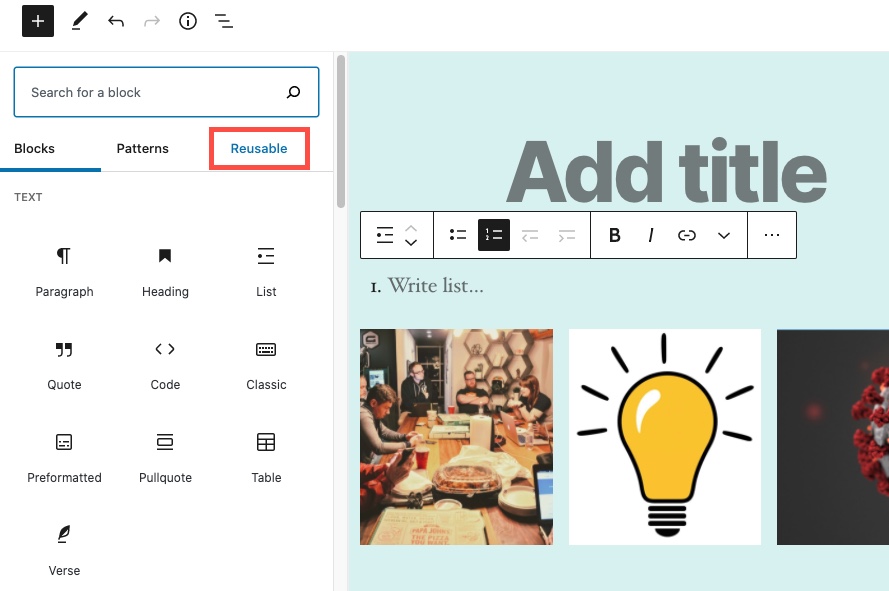Switch to the Blocks tab
The height and width of the screenshot is (591, 889).
coord(34,149)
